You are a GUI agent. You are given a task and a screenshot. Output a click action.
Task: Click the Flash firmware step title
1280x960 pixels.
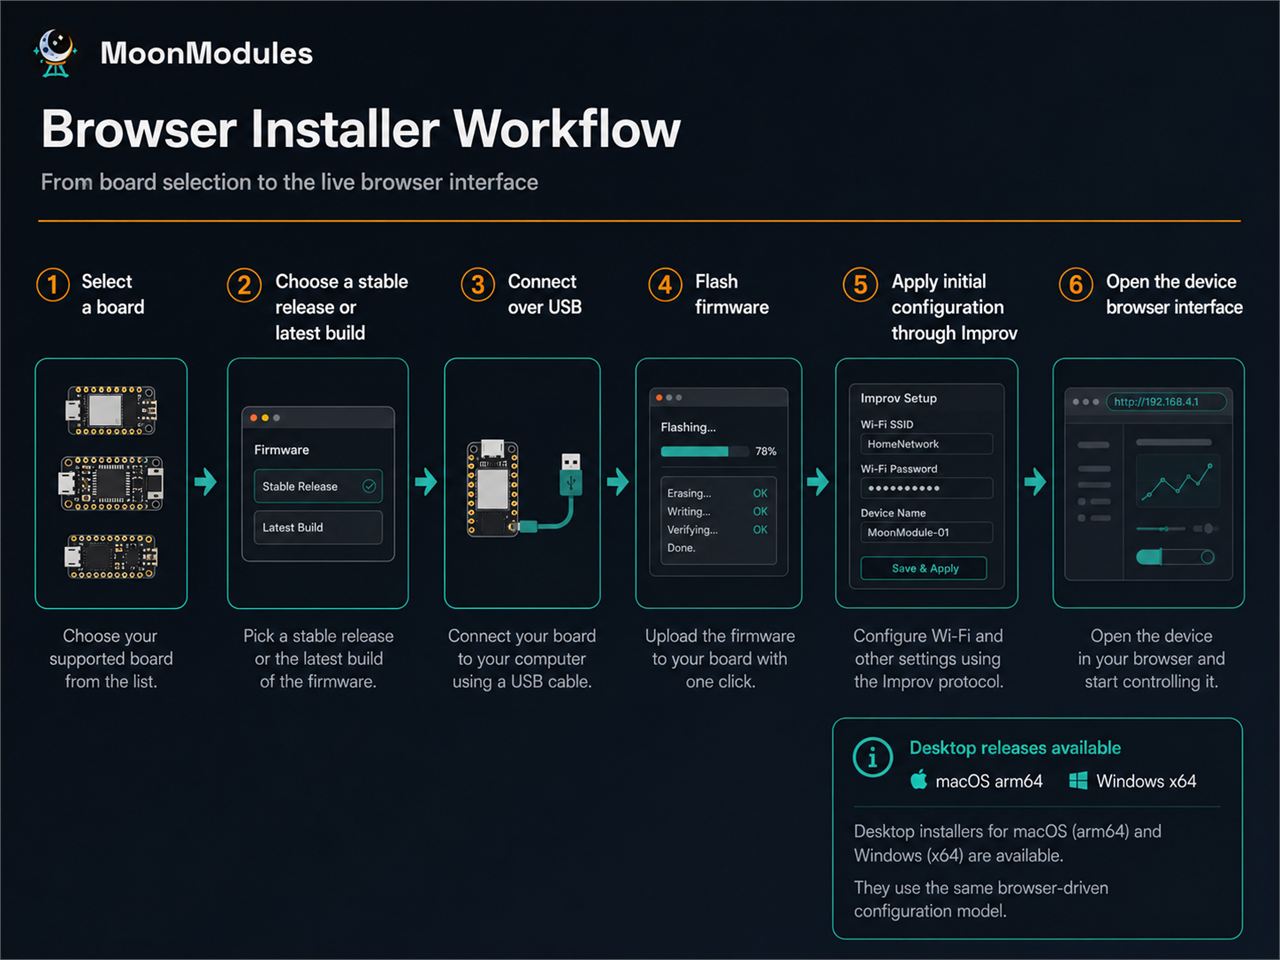pos(732,294)
